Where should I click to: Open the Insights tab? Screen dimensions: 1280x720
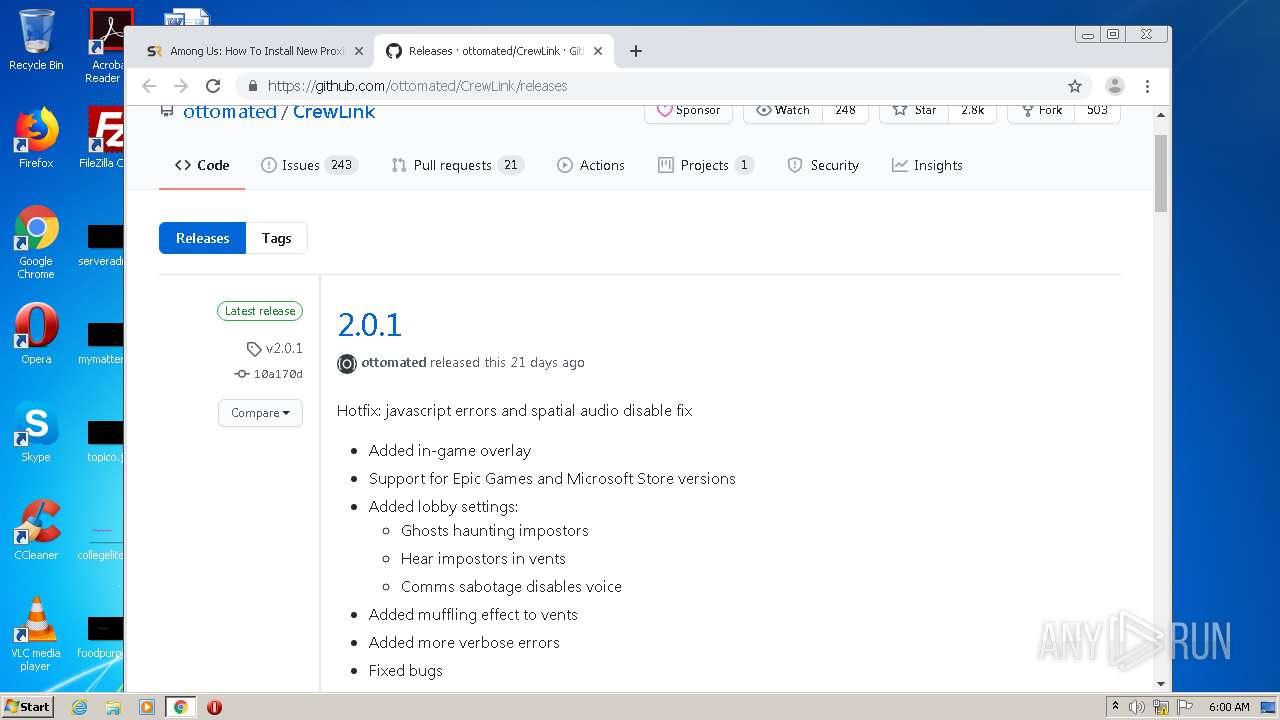point(927,165)
